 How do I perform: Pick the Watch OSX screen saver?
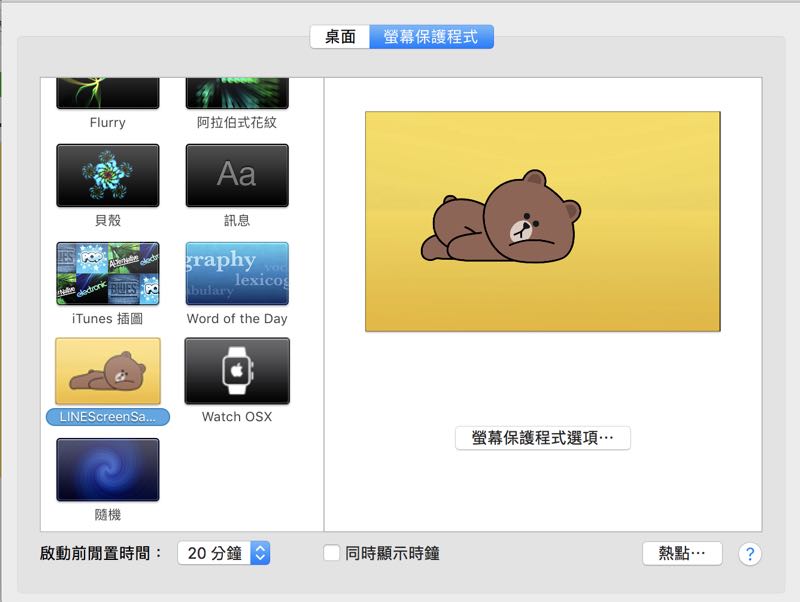(237, 371)
